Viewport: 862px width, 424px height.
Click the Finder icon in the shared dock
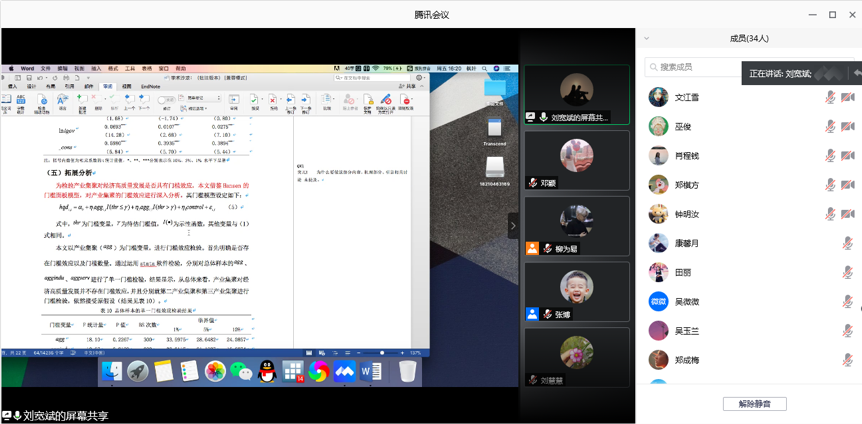point(112,371)
